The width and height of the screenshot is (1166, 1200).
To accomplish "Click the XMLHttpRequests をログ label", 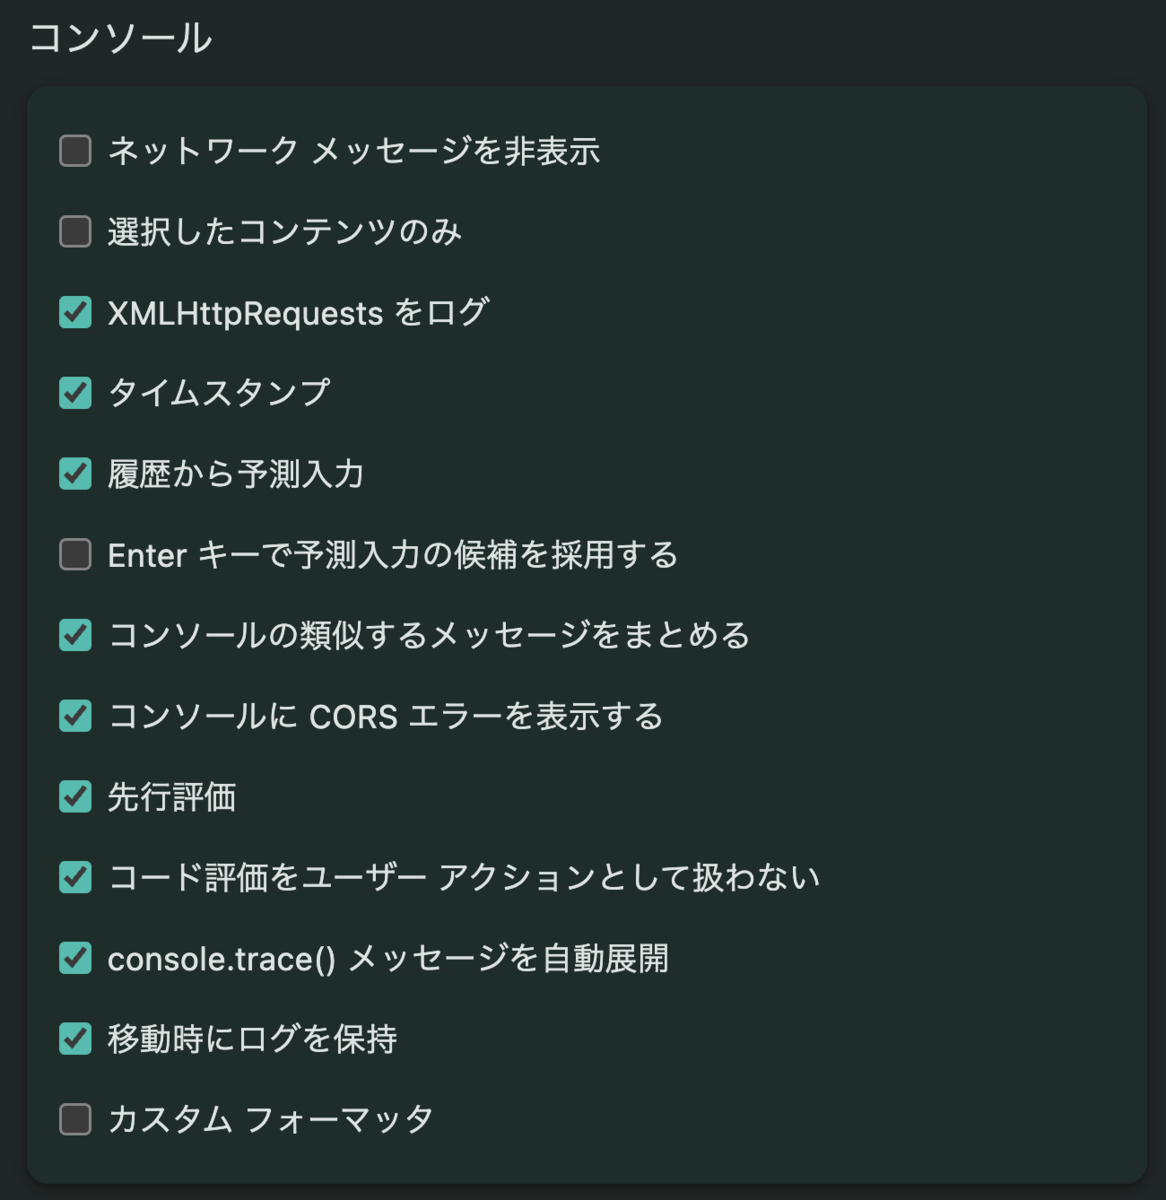I will (298, 312).
